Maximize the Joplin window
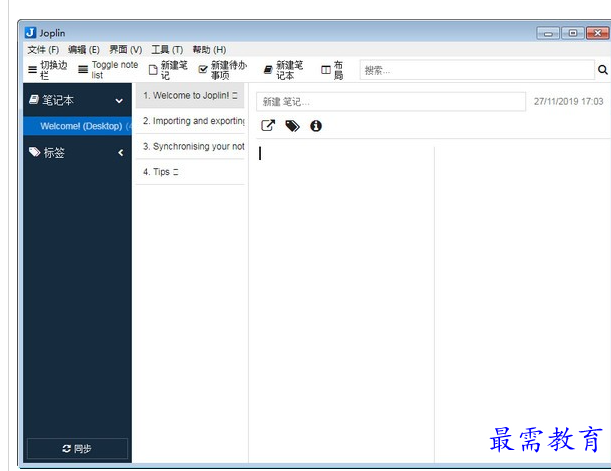The width and height of the screenshot is (611, 471). coord(573,33)
